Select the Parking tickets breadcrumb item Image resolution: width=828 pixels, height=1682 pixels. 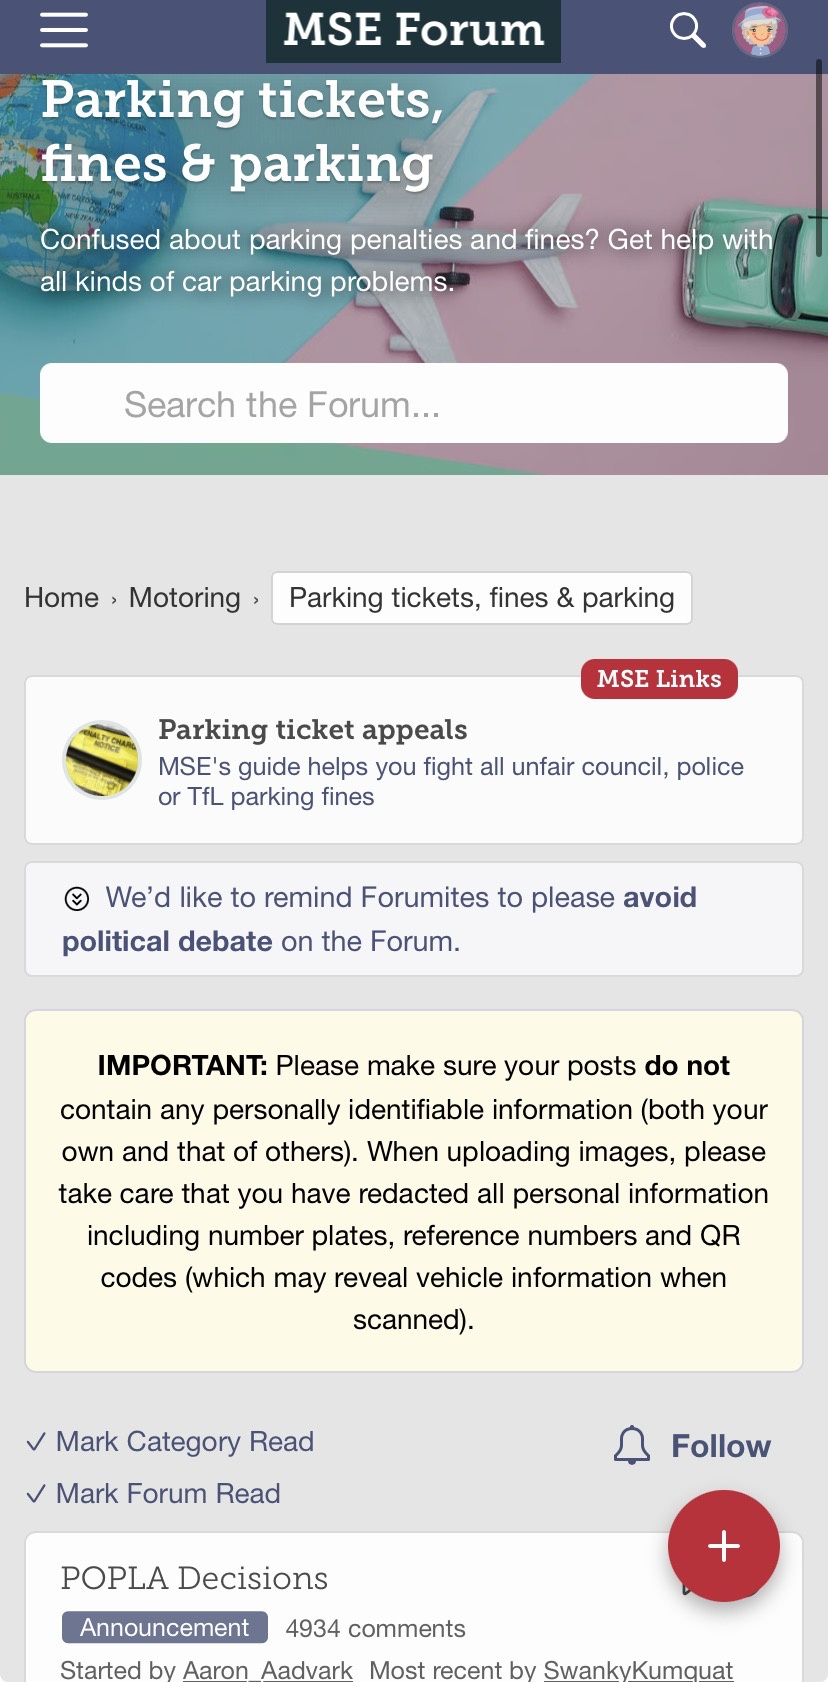[x=481, y=598]
